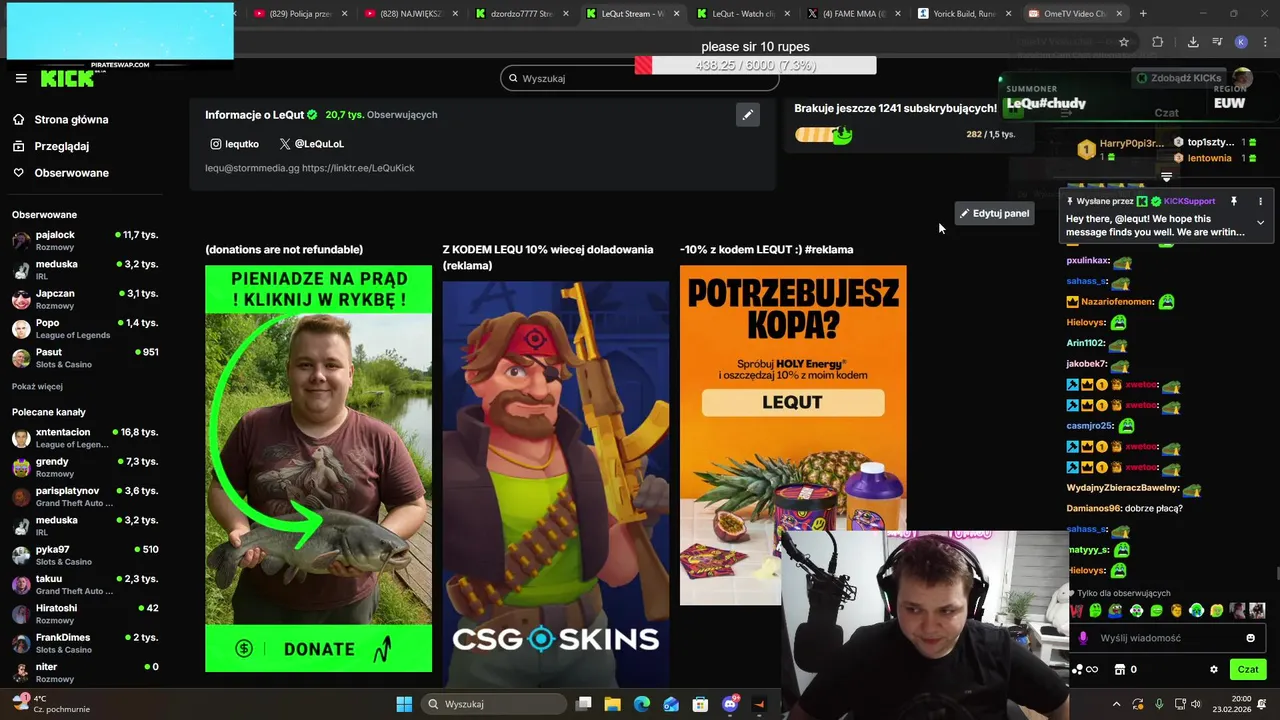This screenshot has width=1280, height=720.
Task: Open FrankDimes recommended channel
Action: (x=85, y=643)
